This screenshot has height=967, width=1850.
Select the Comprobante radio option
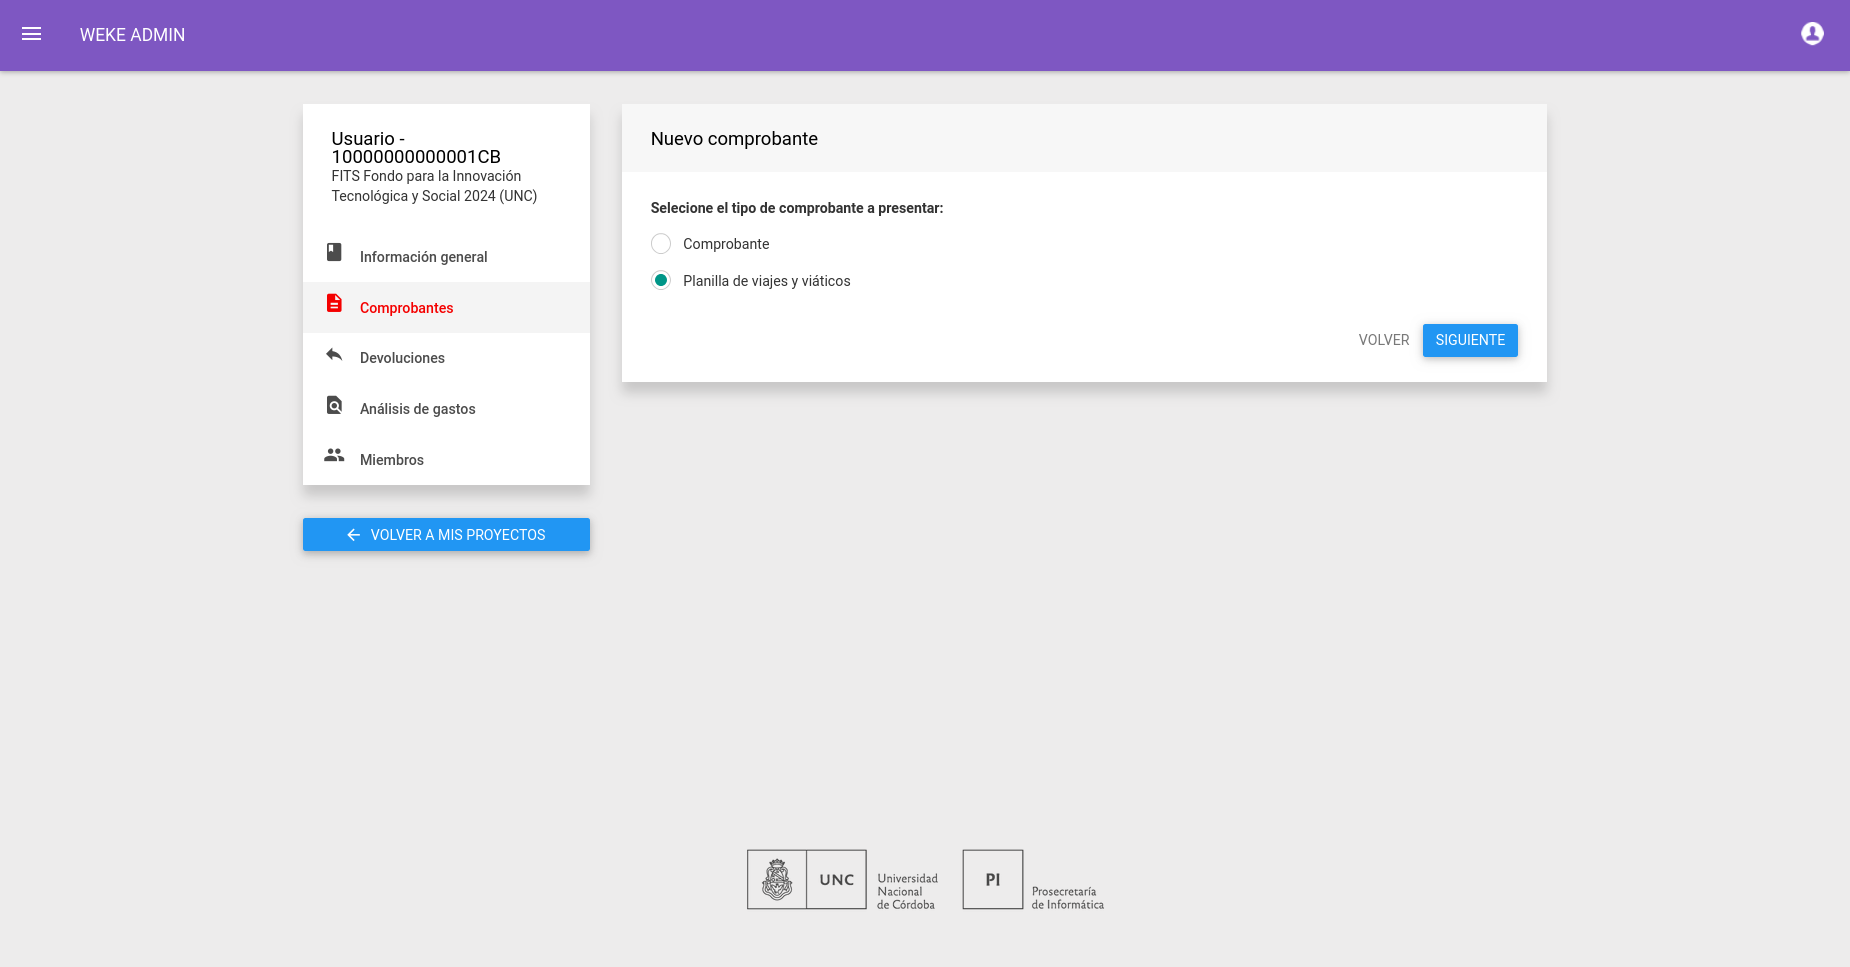pos(661,244)
